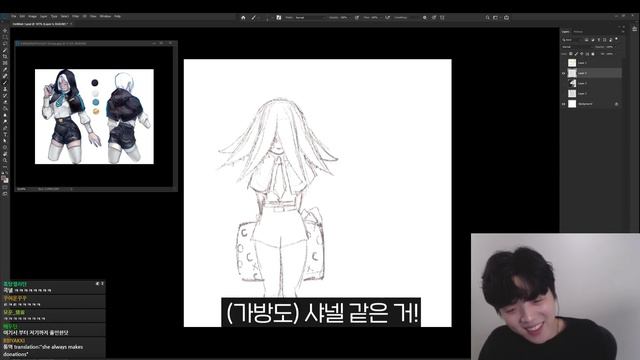Select the Move tool
640x360 pixels.
coord(5,30)
